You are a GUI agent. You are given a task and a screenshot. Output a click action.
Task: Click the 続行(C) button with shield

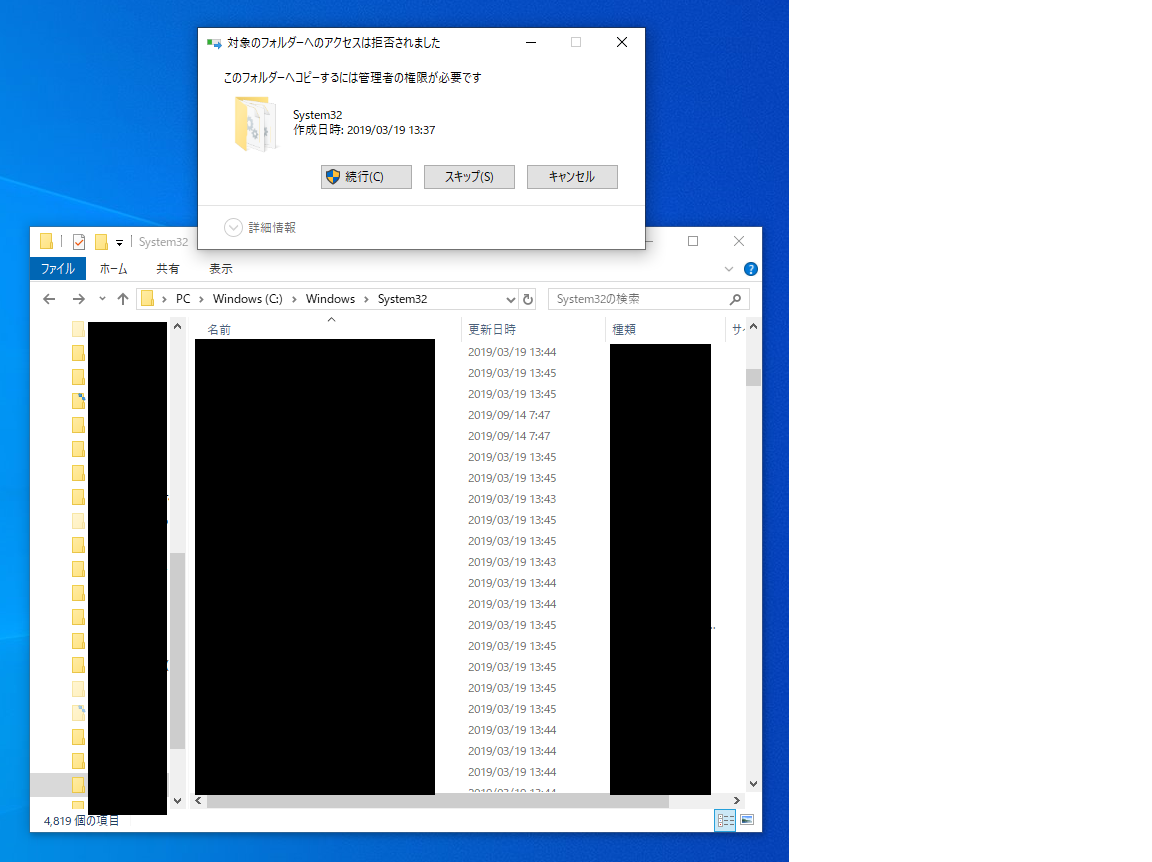coord(366,177)
